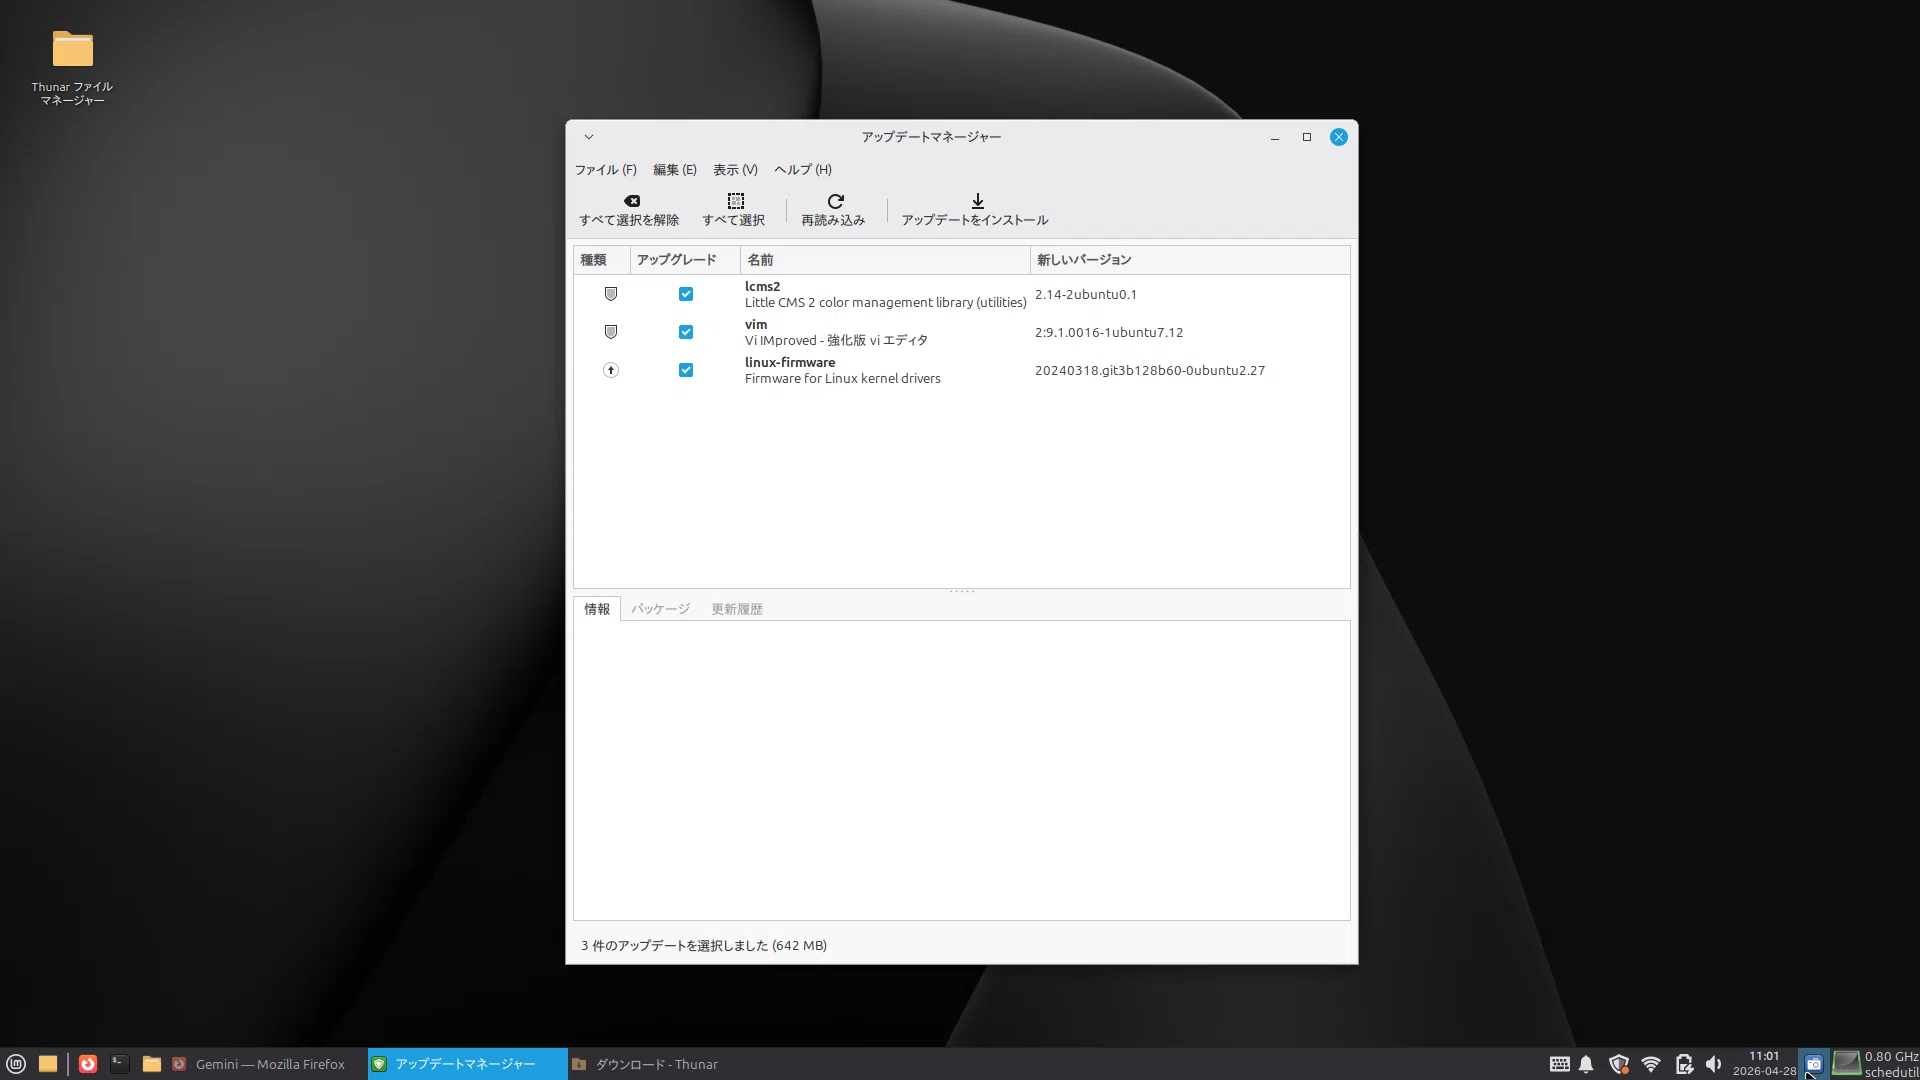Open notifications bell in system tray

pyautogui.click(x=1586, y=1064)
